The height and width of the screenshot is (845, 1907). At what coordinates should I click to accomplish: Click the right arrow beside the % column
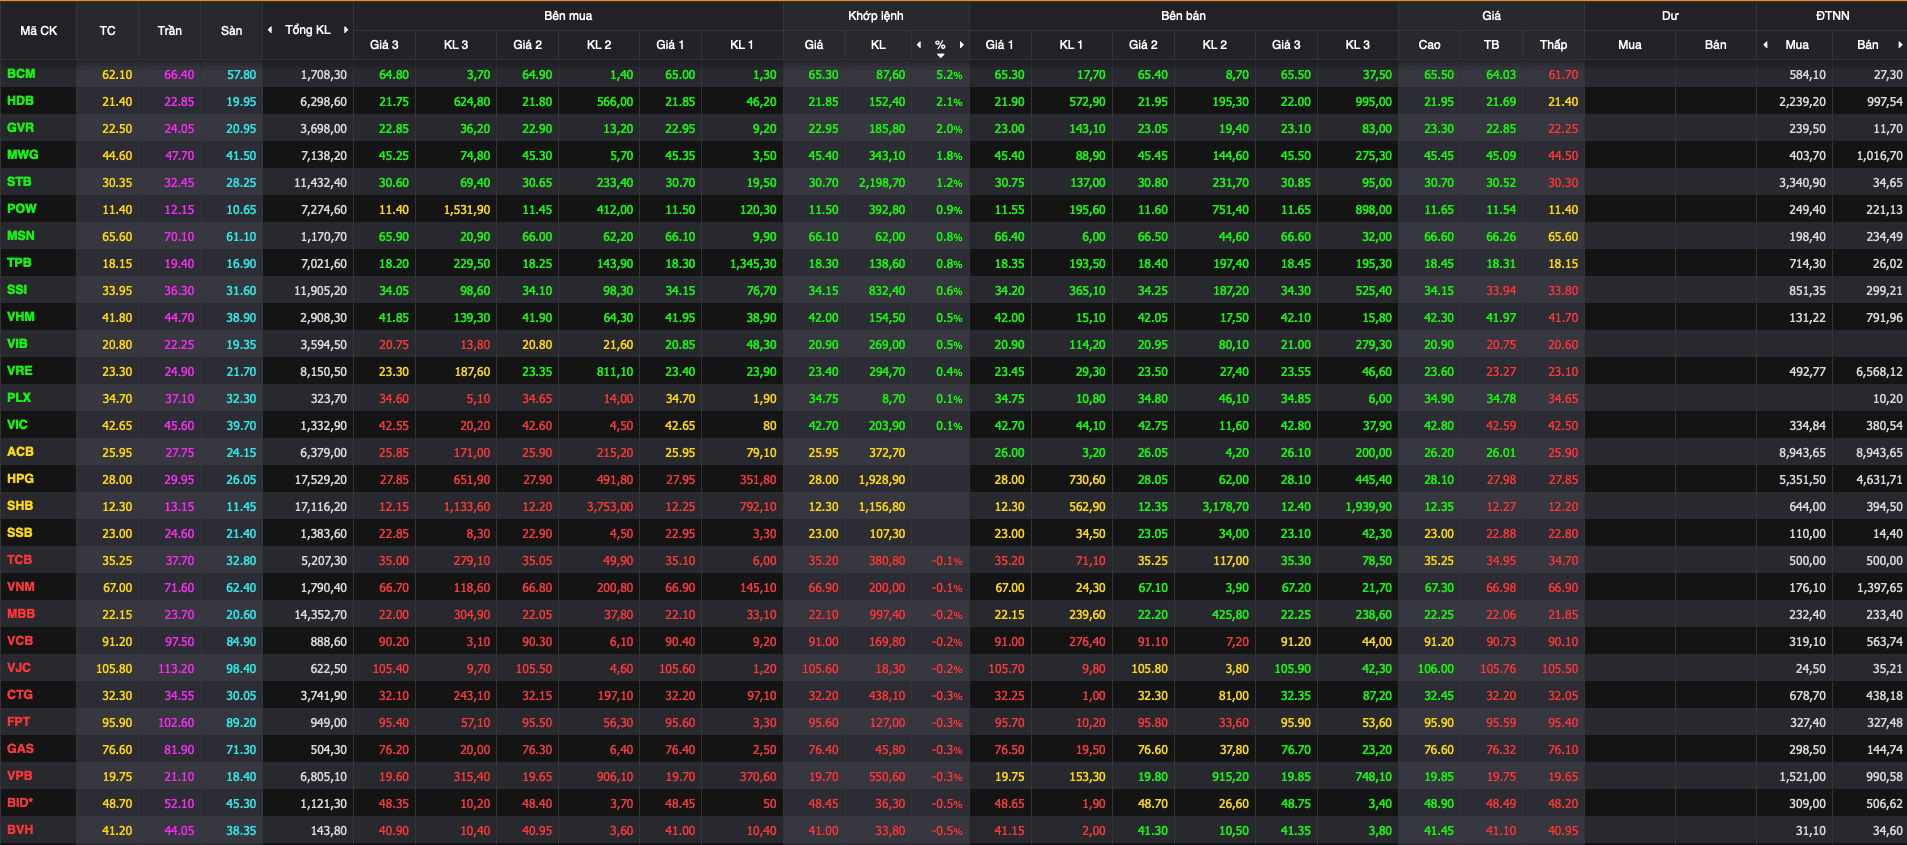point(962,45)
